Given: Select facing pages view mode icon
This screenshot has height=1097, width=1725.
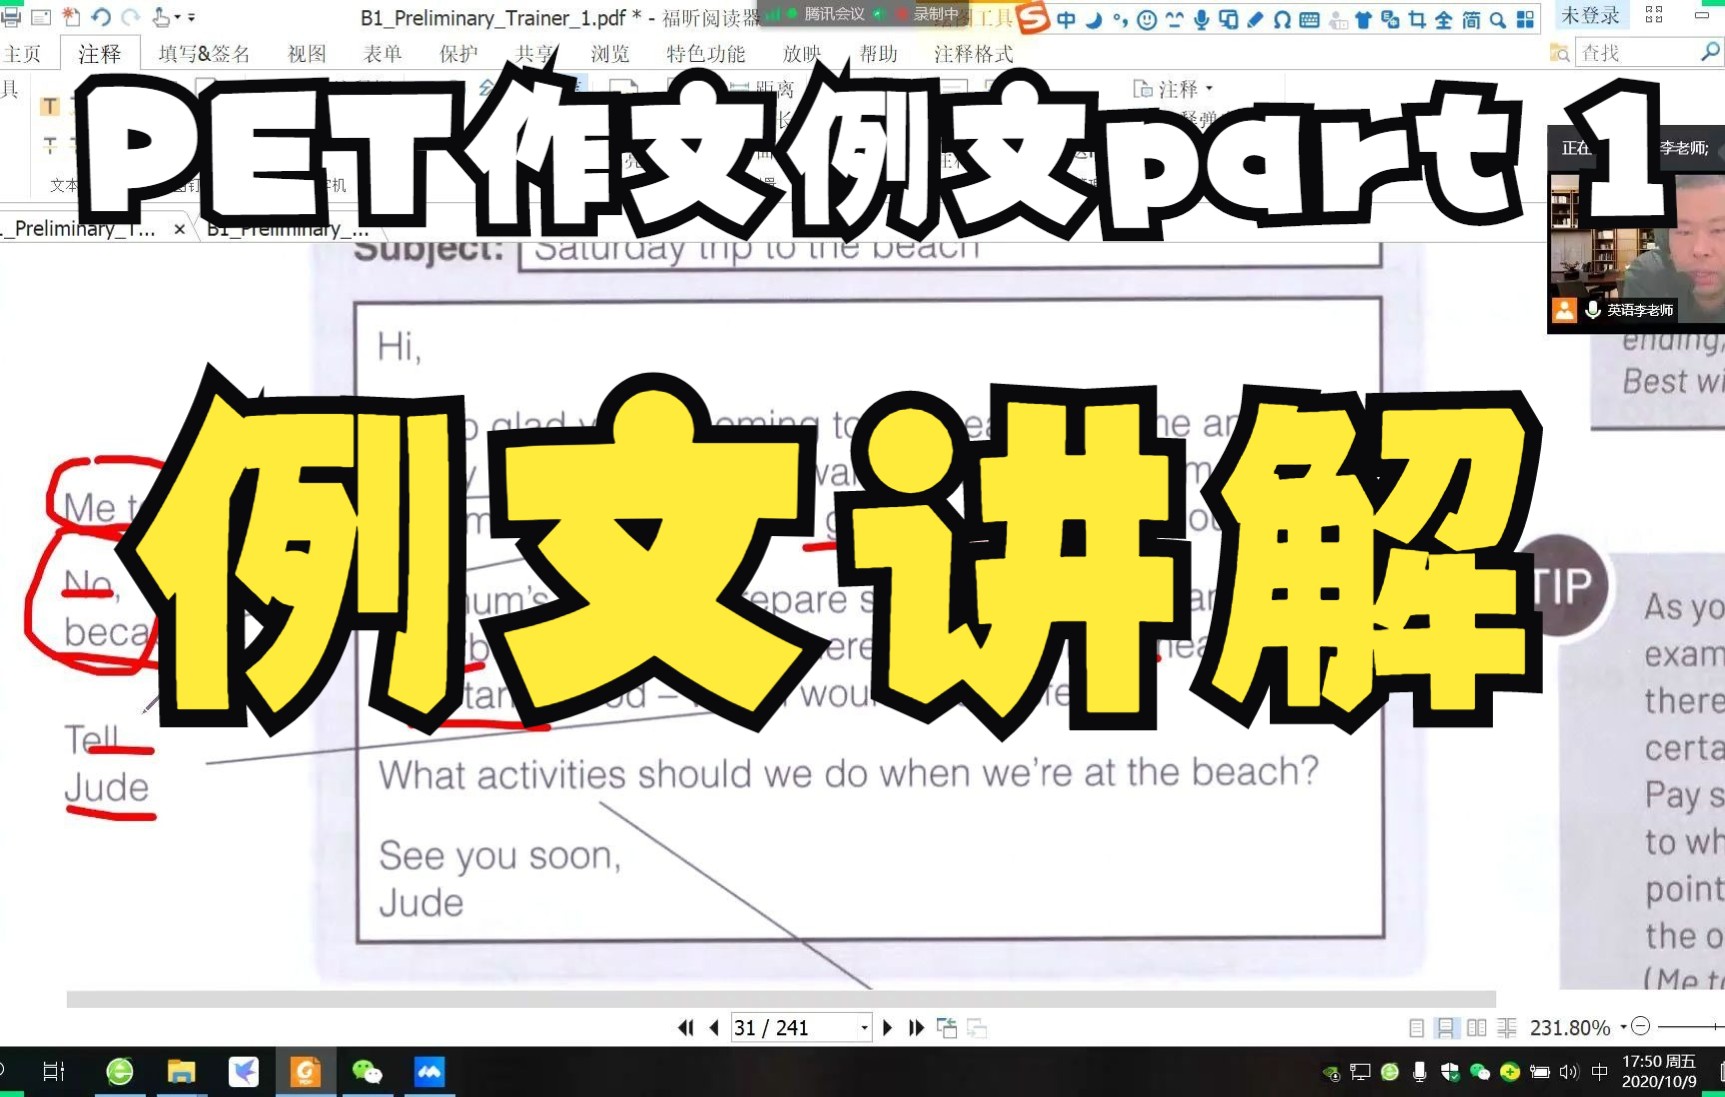Looking at the screenshot, I should (1476, 1027).
